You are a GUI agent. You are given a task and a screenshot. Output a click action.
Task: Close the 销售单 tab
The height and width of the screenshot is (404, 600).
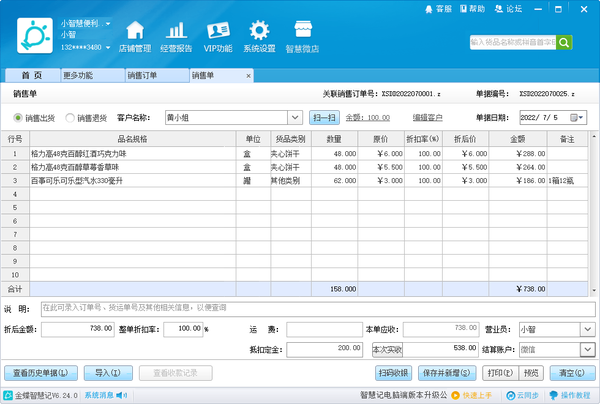[248, 76]
